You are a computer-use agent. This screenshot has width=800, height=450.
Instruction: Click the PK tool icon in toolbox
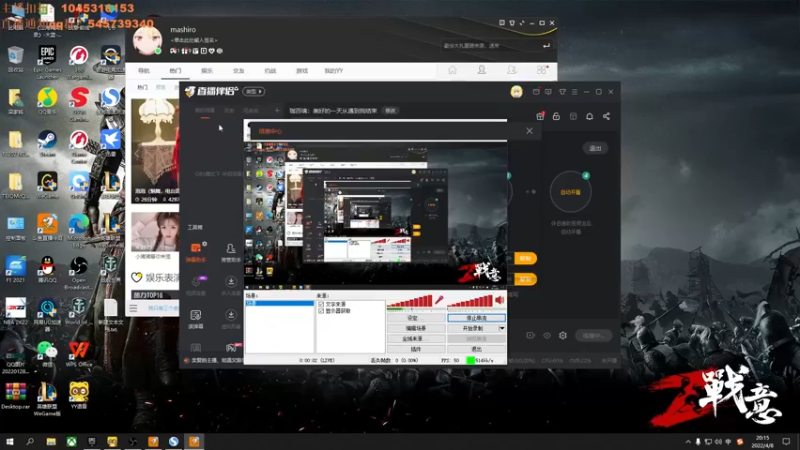coord(231,348)
